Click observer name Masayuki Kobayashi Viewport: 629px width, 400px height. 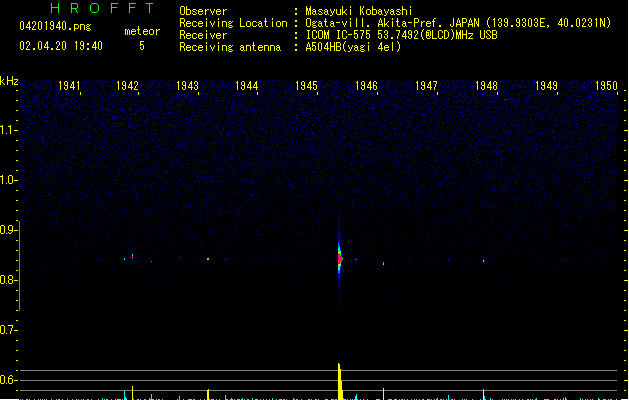click(x=359, y=11)
